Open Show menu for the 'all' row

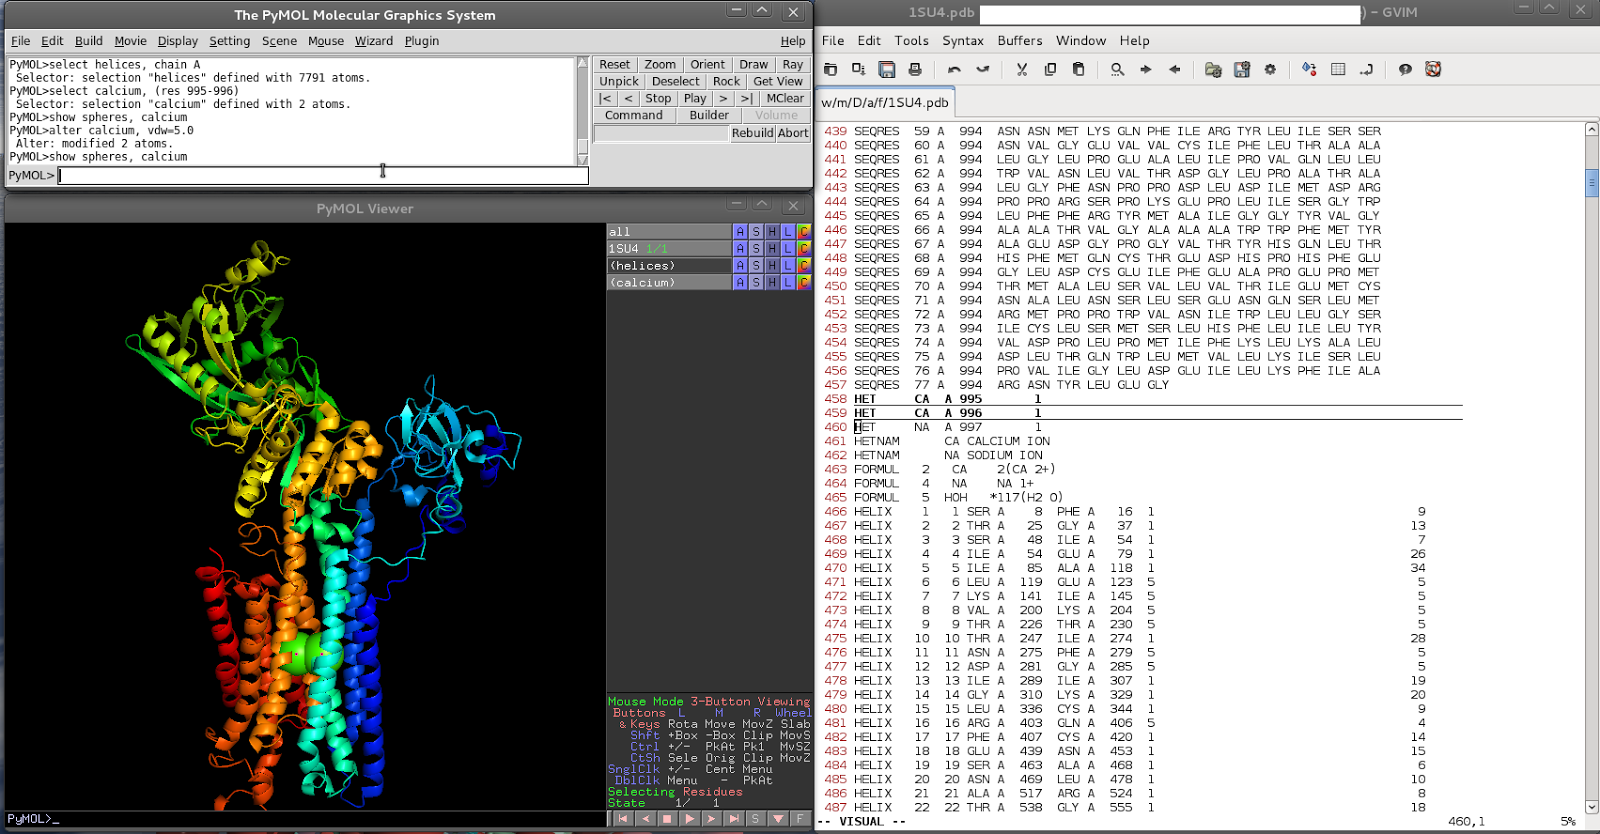point(756,231)
